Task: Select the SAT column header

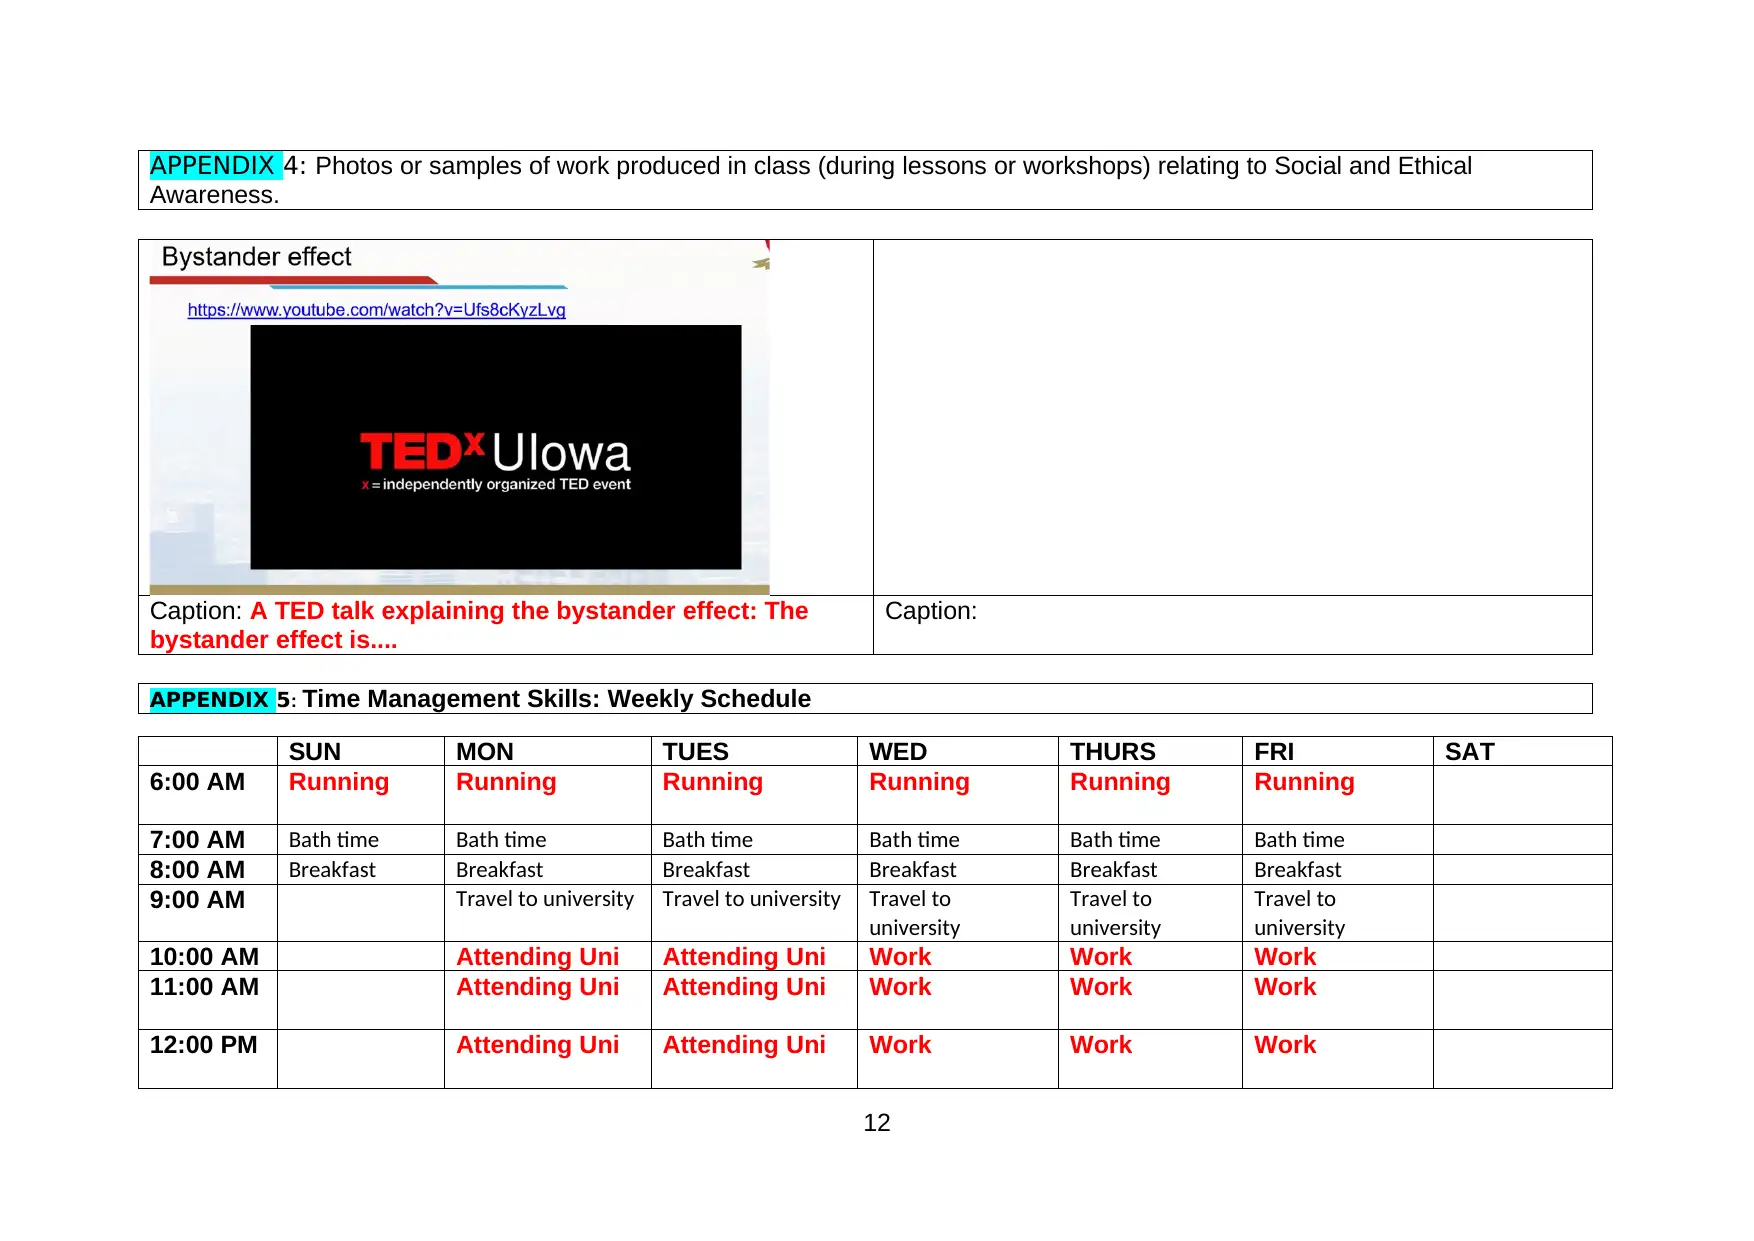Action: [x=1470, y=752]
